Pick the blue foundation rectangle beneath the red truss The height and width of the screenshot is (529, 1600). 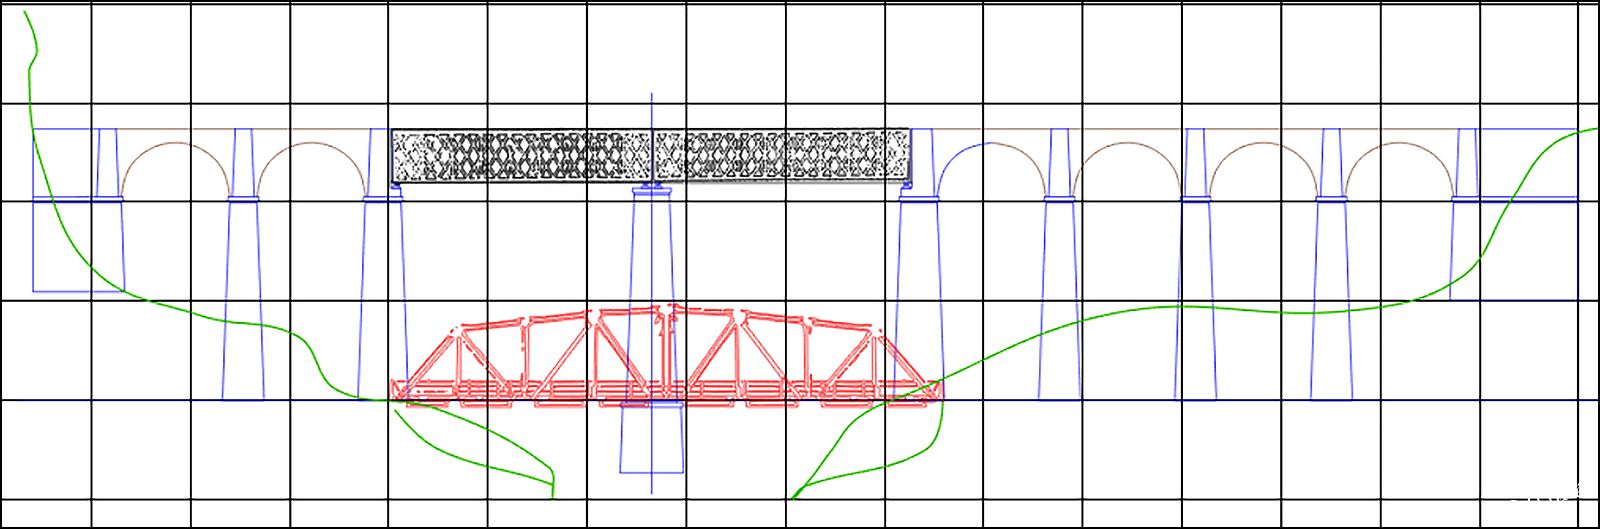pyautogui.click(x=652, y=437)
